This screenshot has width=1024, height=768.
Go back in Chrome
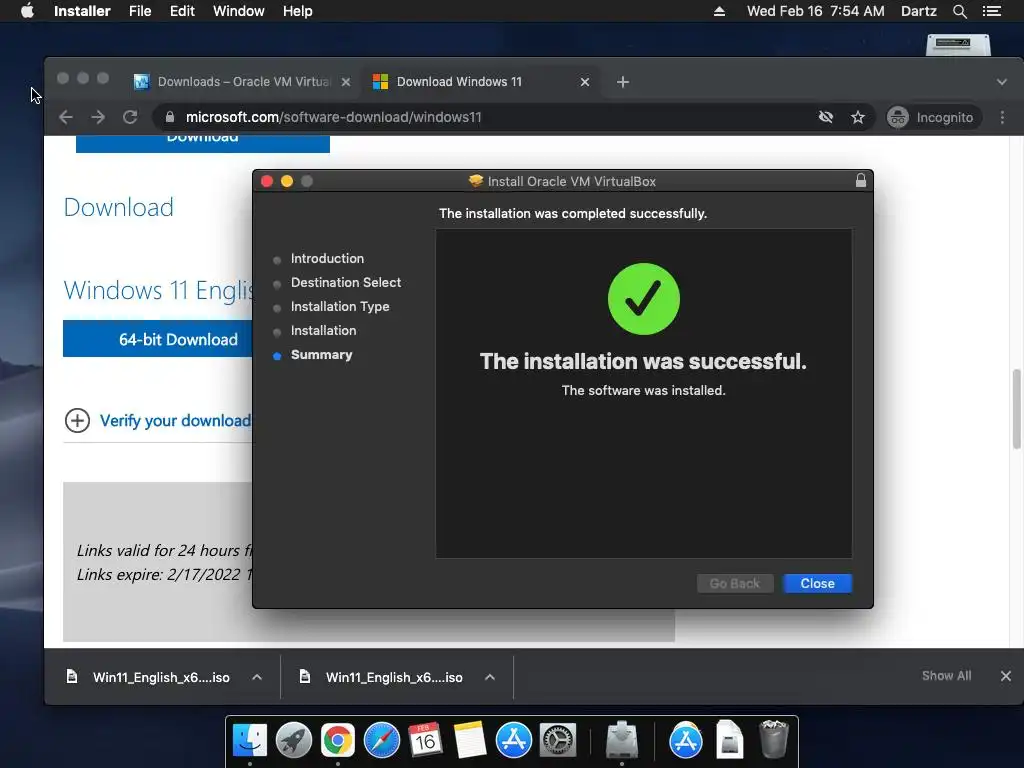point(65,118)
